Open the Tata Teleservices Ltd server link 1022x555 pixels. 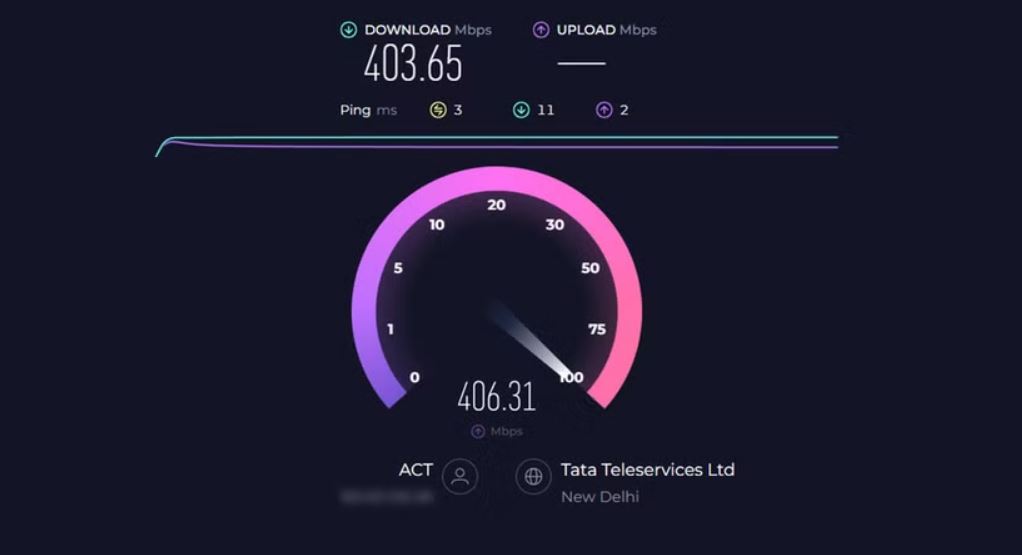pos(647,470)
